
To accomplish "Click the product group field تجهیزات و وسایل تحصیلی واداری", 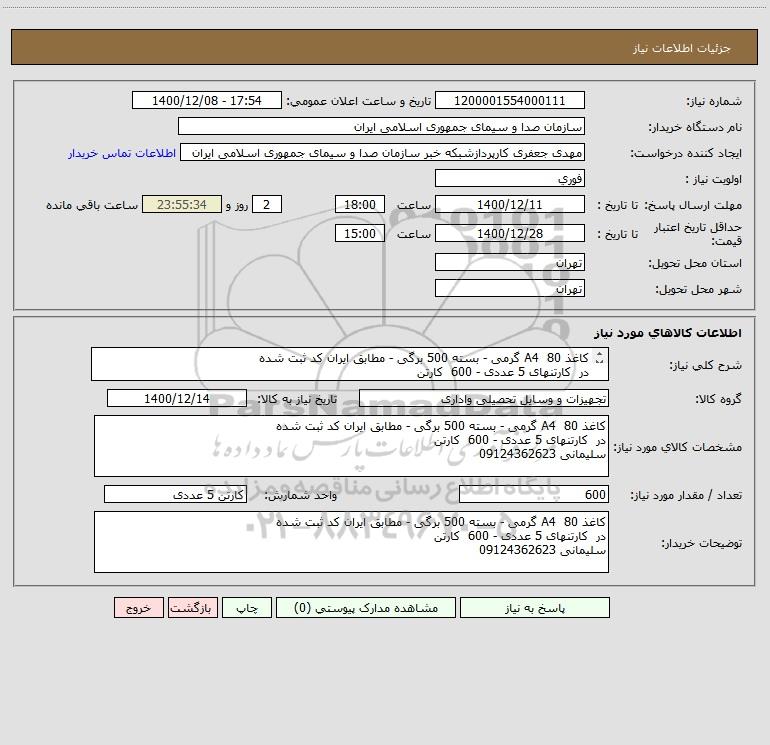I will (x=484, y=398).
